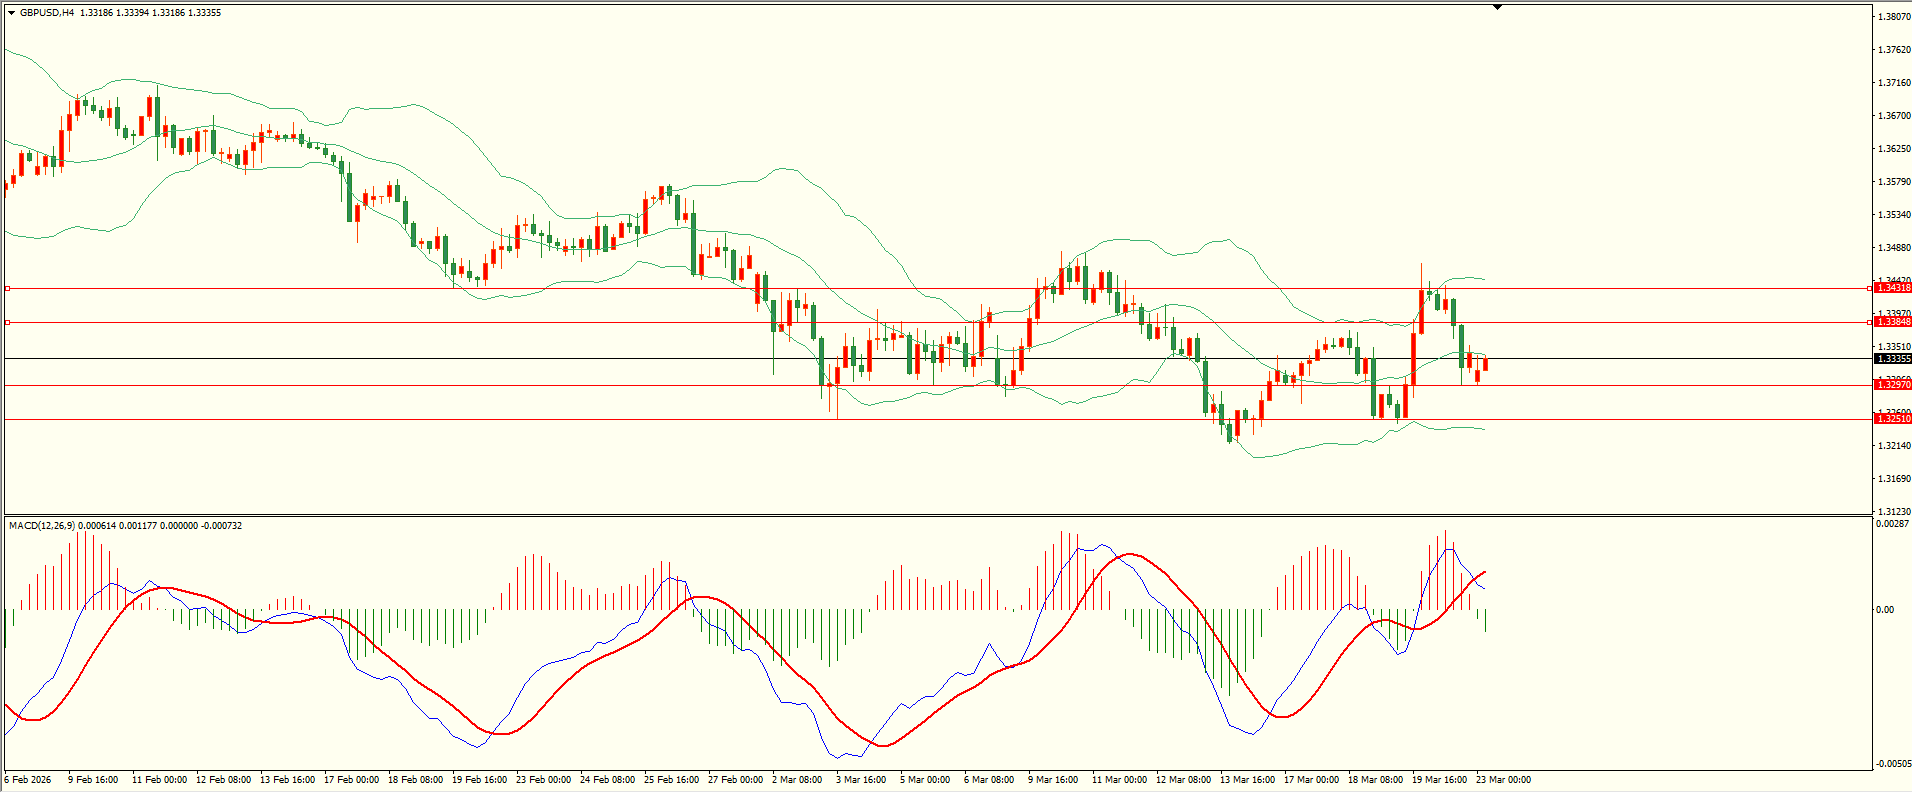Select the right handle of the 1.34318 line
The height and width of the screenshot is (793, 1912).
pos(1869,288)
